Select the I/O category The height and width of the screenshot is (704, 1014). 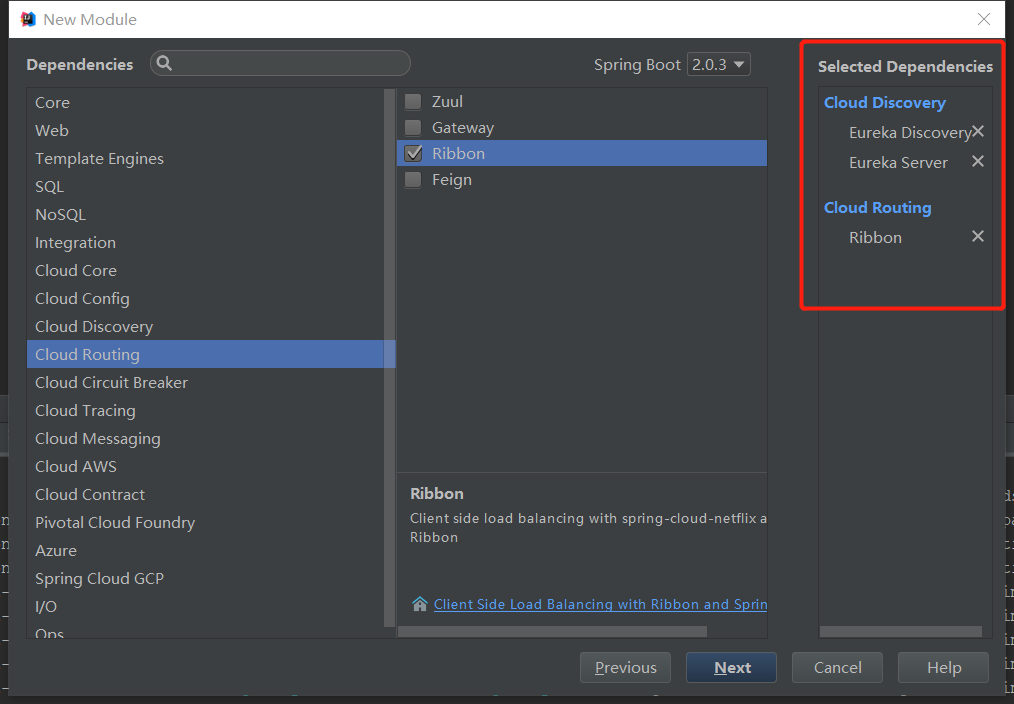pos(206,606)
